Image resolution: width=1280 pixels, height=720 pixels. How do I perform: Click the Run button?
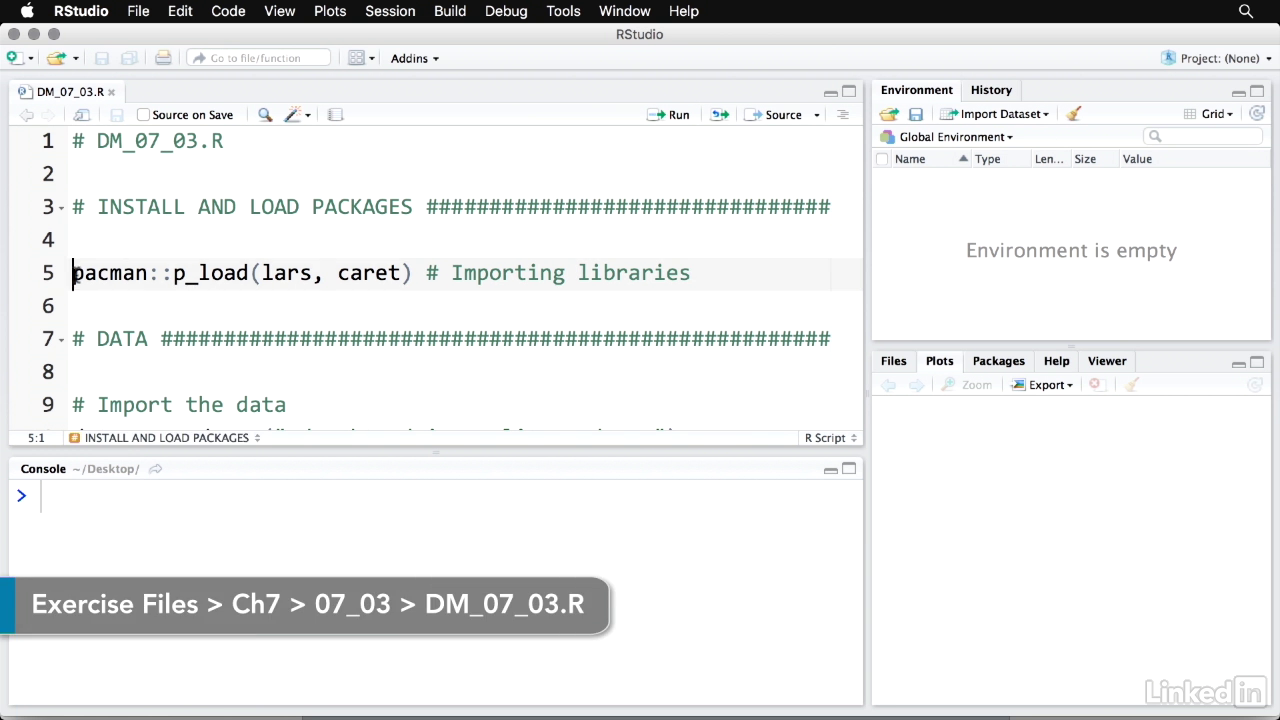669,115
